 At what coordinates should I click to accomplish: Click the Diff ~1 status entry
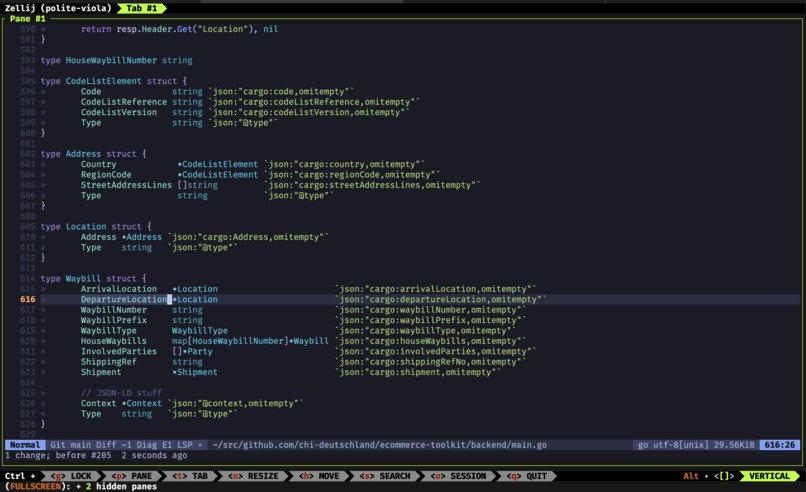(x=114, y=445)
